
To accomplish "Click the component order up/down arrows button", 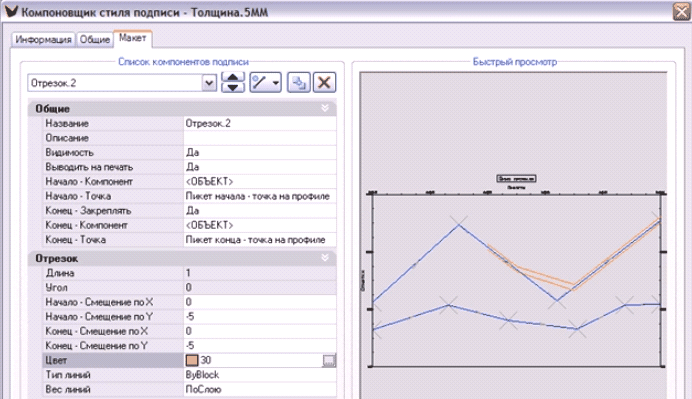I will click(233, 83).
